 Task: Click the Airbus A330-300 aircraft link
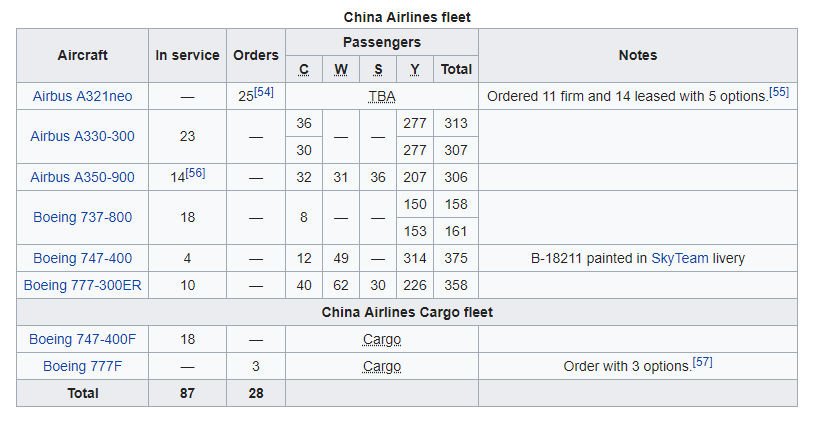point(82,136)
